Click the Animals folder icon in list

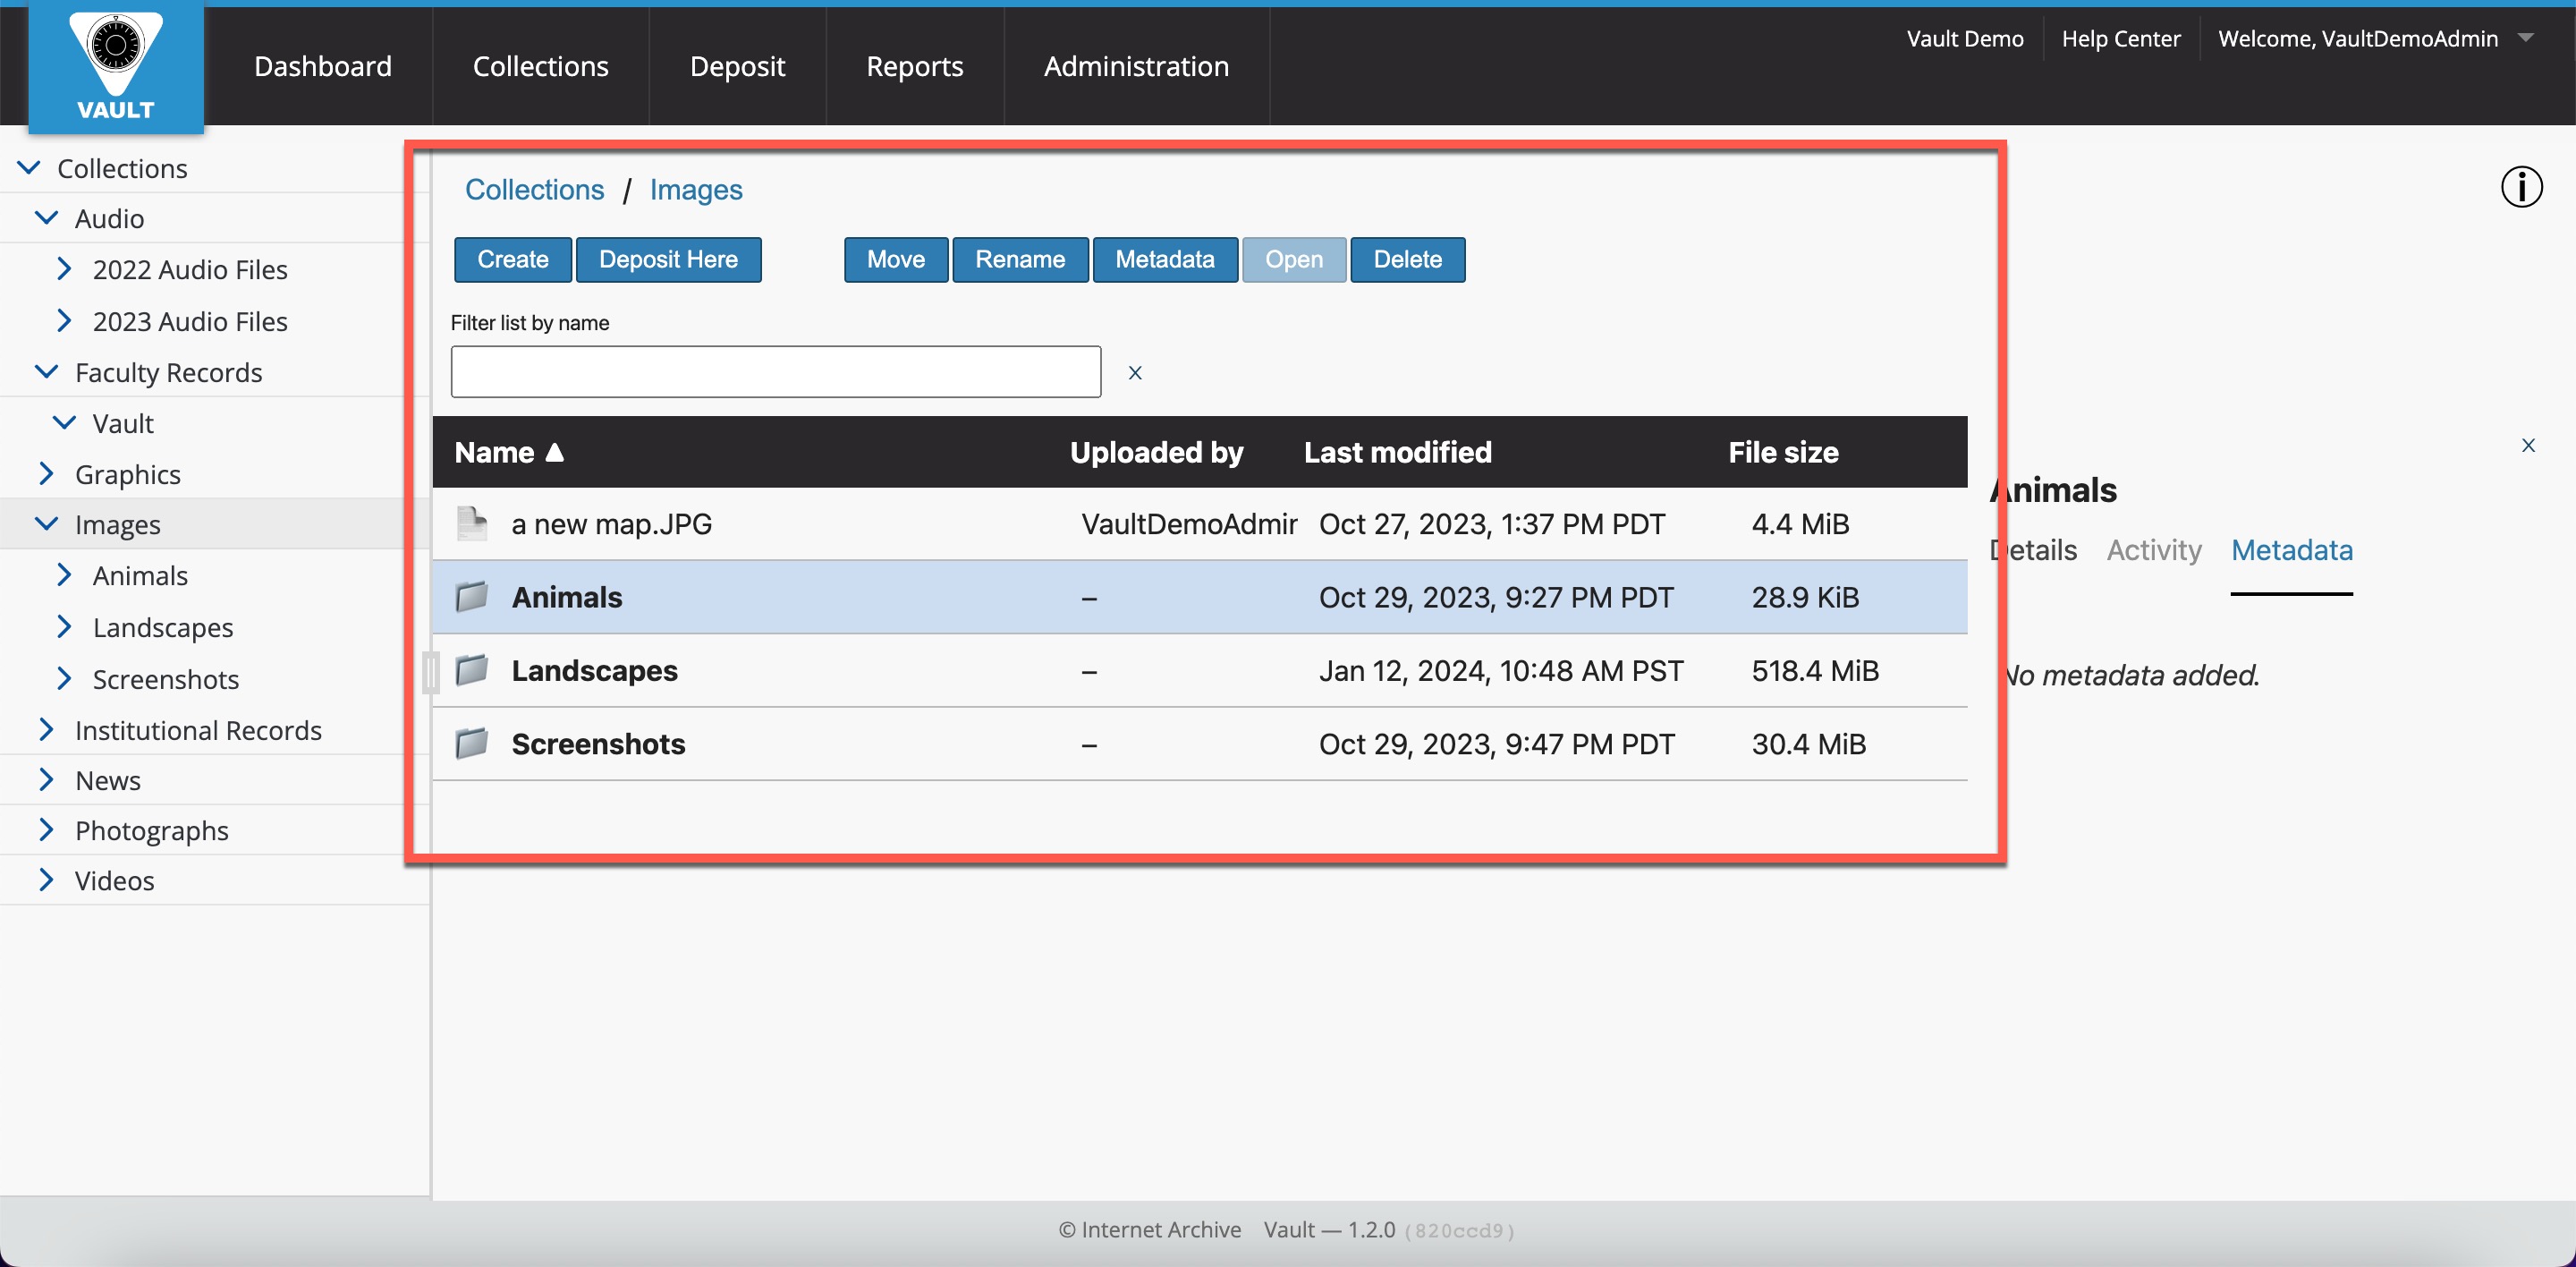(x=471, y=597)
